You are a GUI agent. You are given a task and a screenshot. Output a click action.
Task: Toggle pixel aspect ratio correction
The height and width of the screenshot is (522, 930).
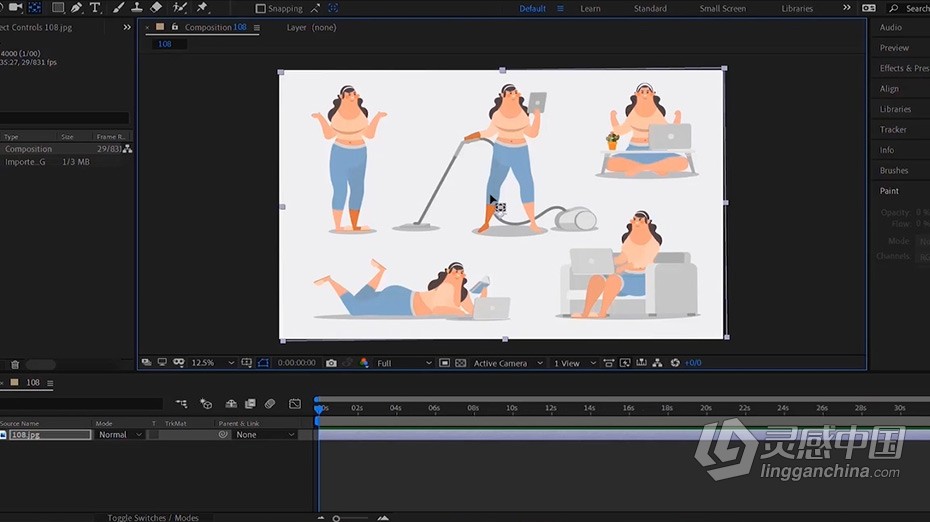[x=609, y=362]
